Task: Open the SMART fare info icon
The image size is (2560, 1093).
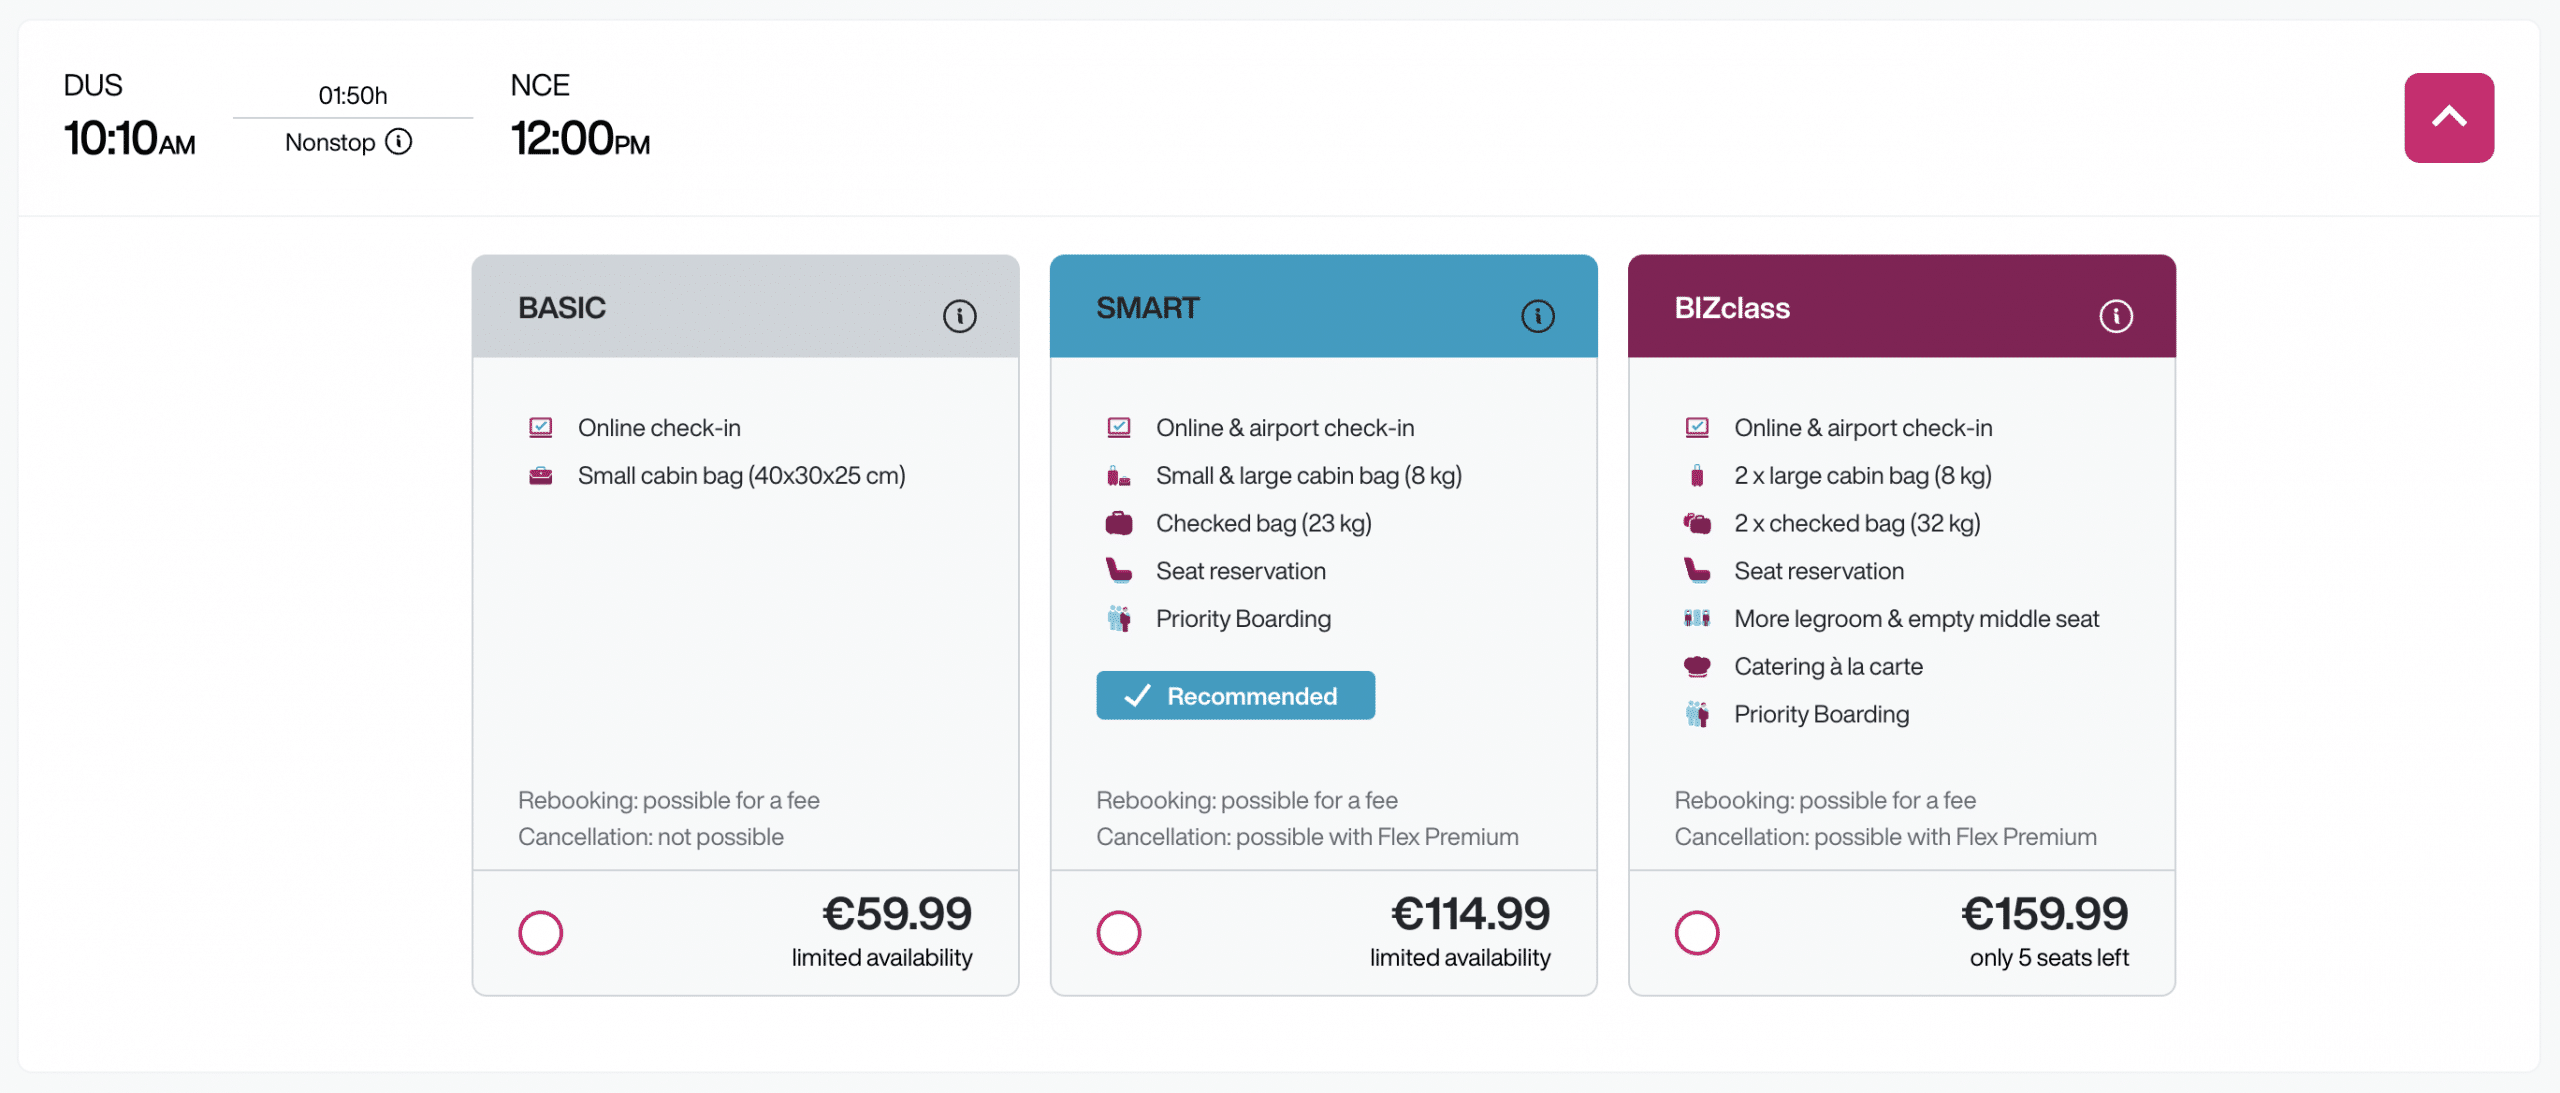Action: click(1537, 316)
